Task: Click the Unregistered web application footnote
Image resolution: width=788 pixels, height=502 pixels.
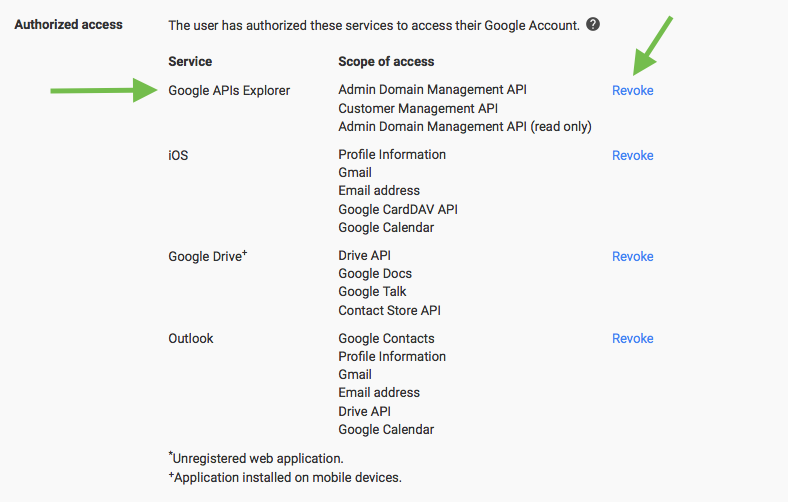Action: [256, 458]
